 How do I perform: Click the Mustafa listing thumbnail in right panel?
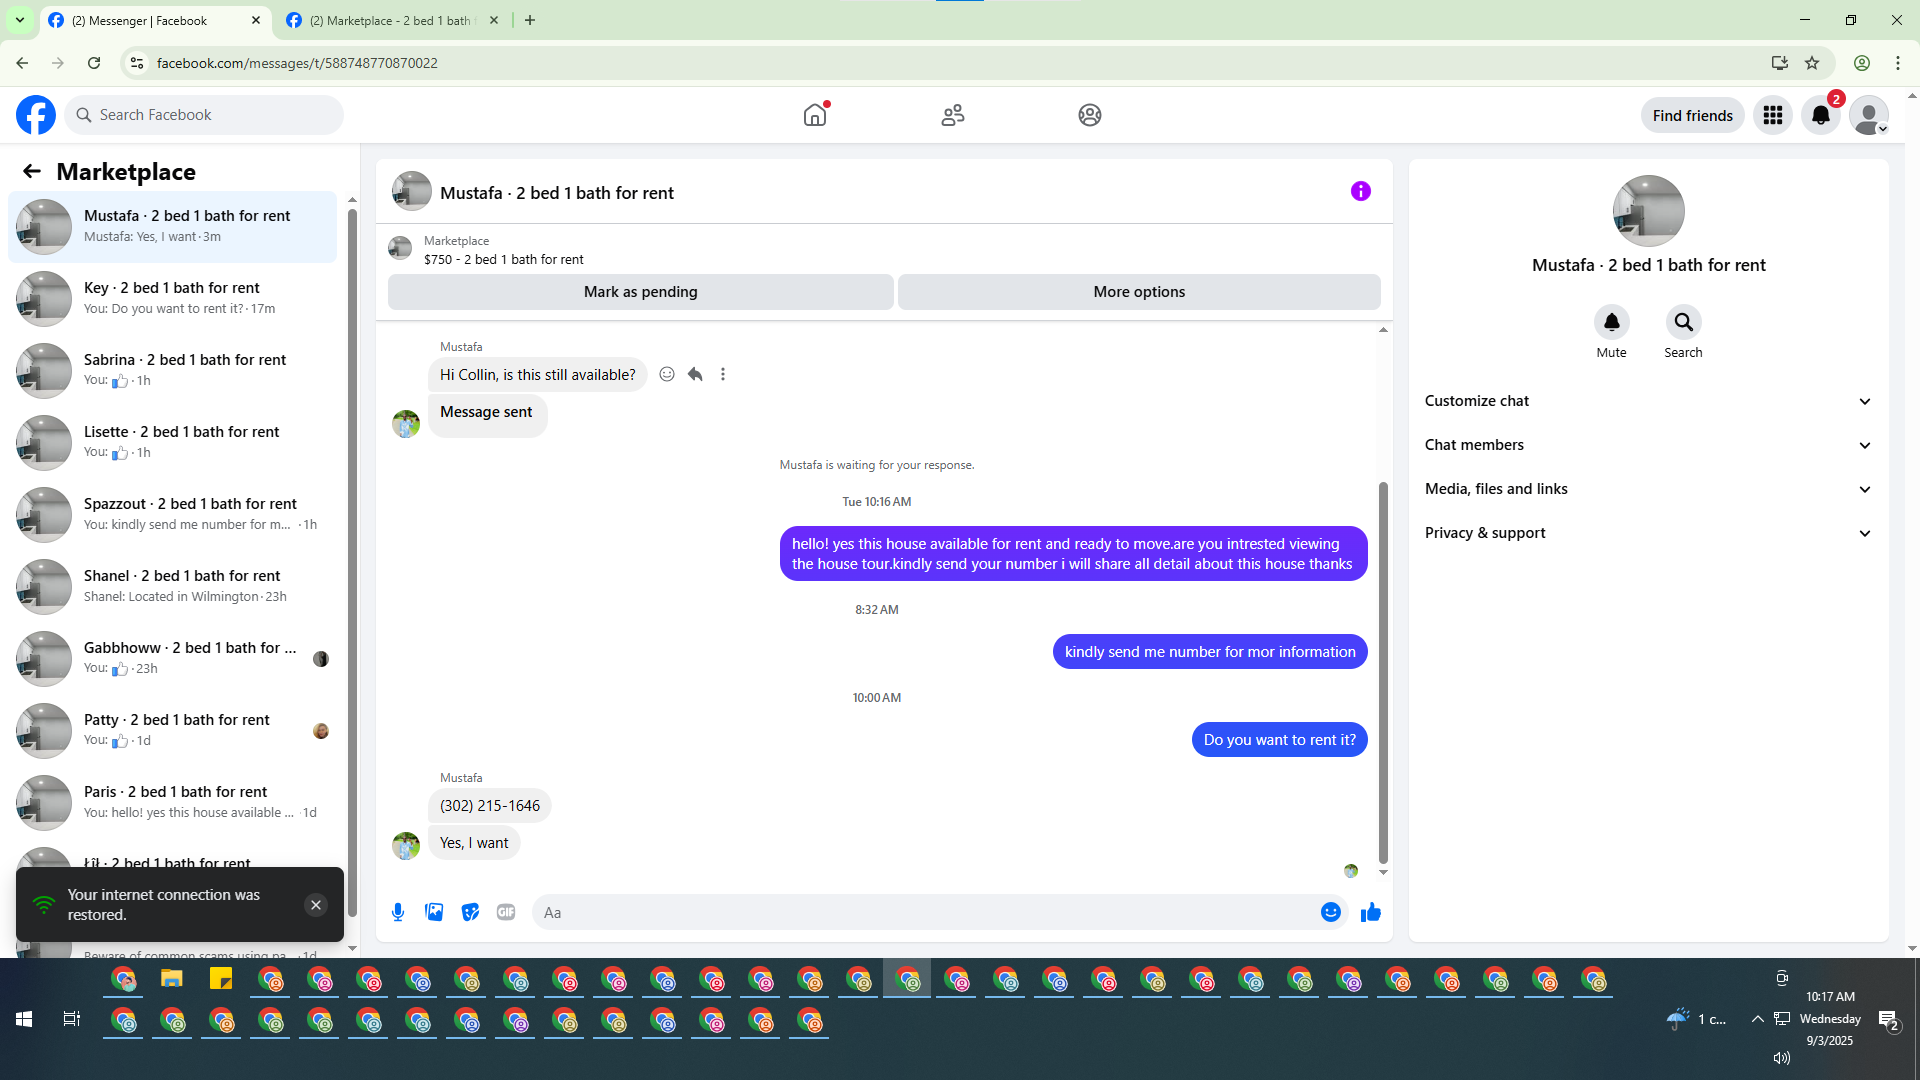(x=1648, y=211)
